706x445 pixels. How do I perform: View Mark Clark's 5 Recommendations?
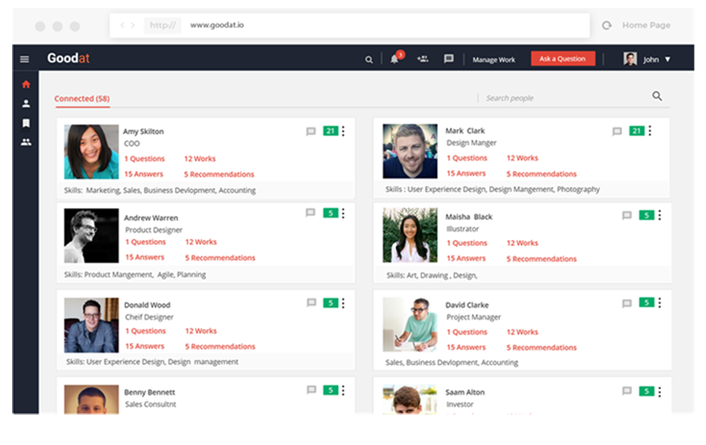(541, 174)
